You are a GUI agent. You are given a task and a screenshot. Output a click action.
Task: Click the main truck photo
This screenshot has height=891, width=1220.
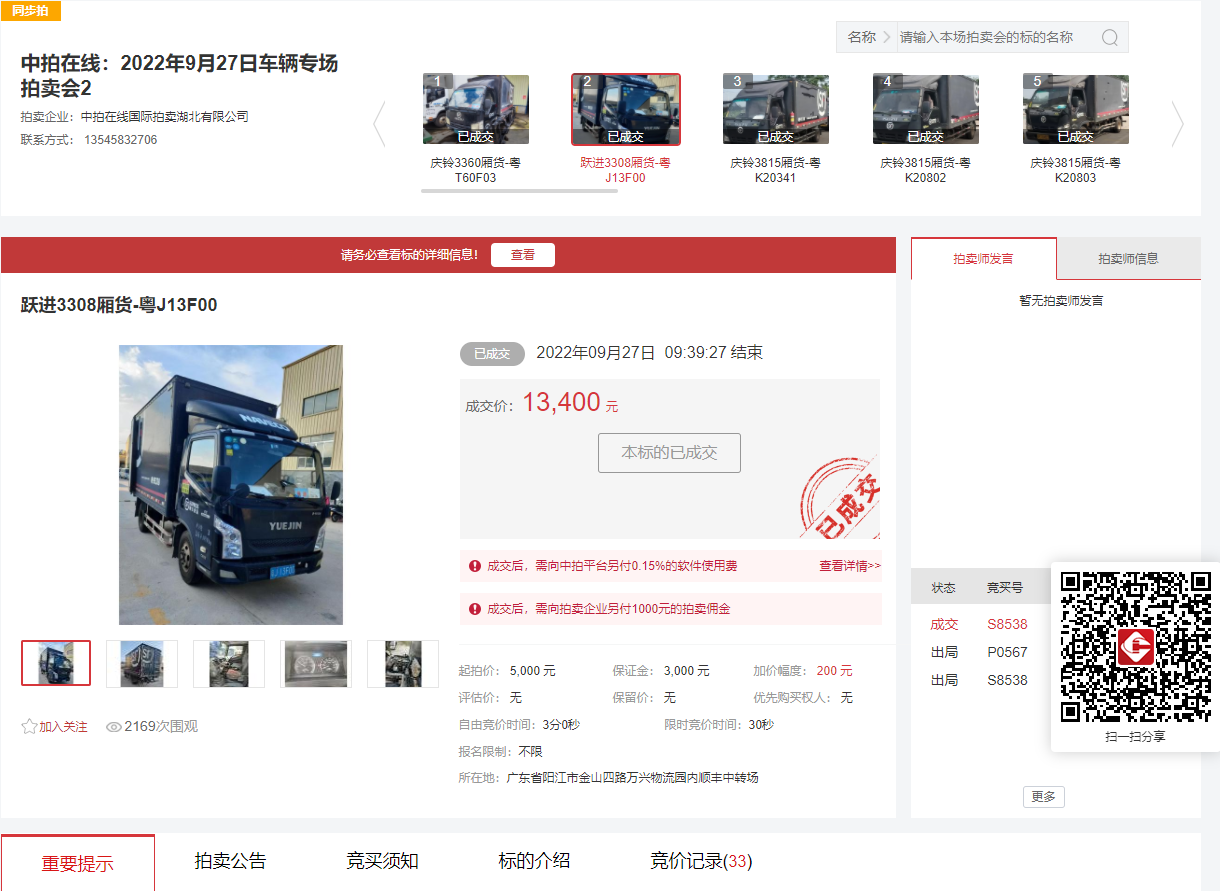[231, 485]
